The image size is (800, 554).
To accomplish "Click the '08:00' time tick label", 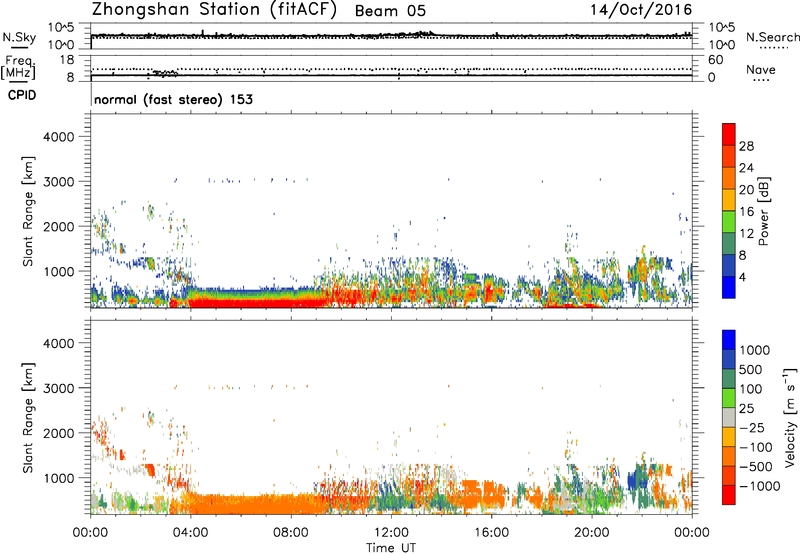I will [291, 533].
